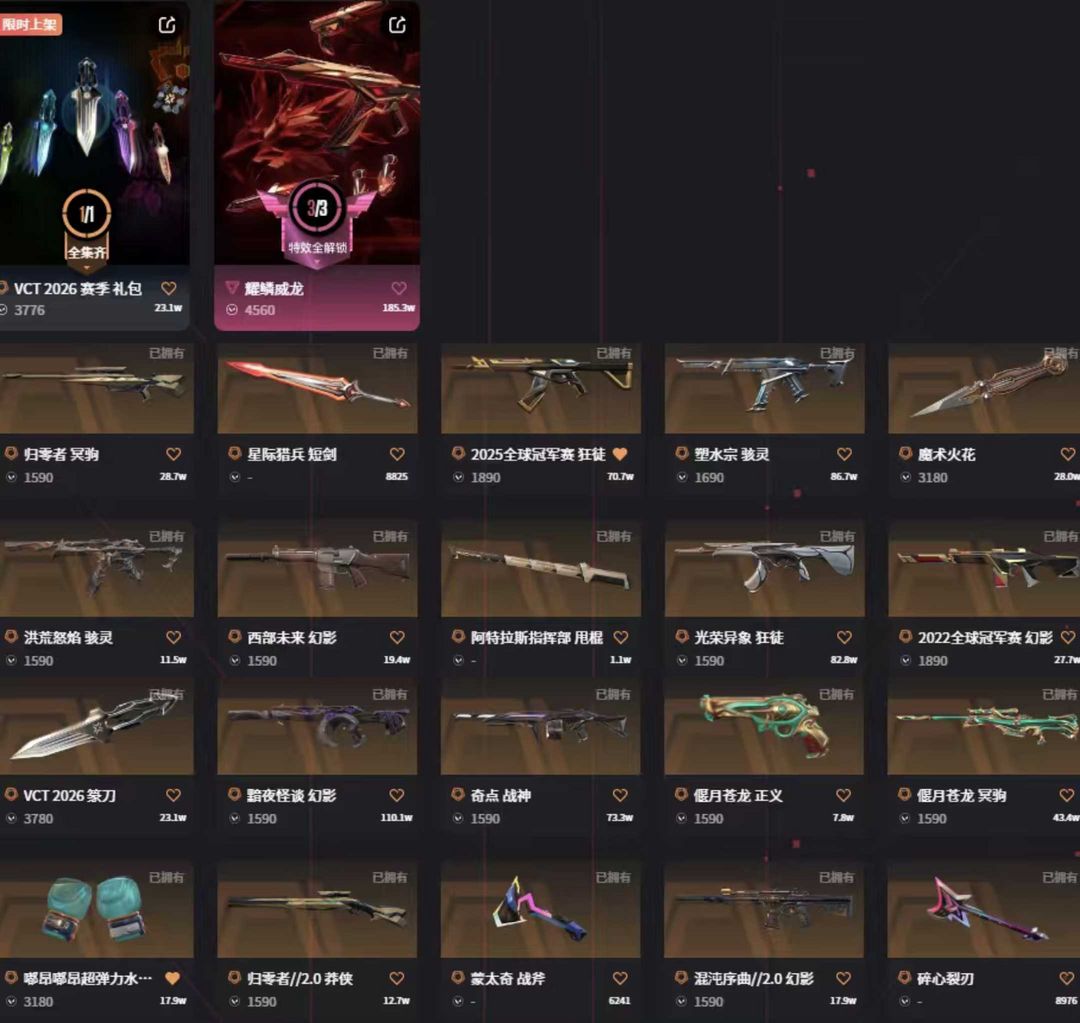The image size is (1080, 1023).
Task: Toggle heart on 耀鳞威龙 card
Action: point(399,288)
